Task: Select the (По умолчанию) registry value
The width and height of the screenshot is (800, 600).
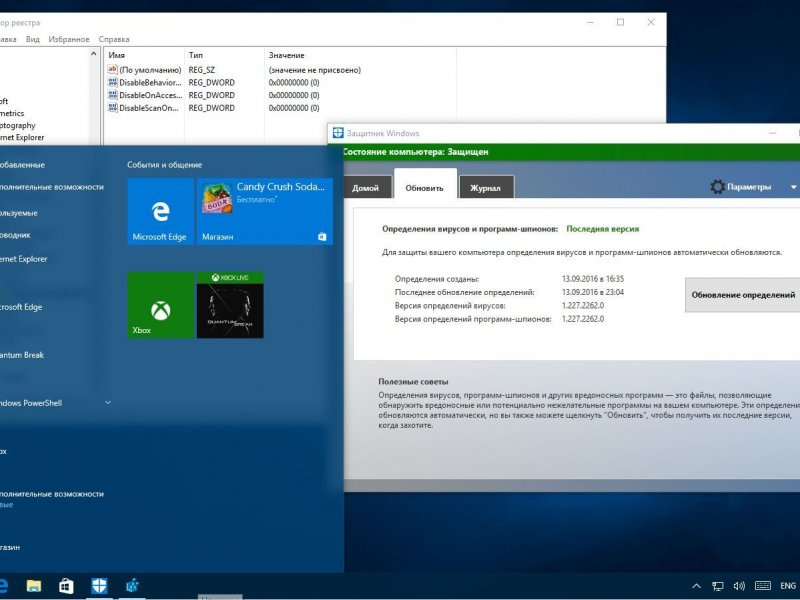Action: [145, 70]
